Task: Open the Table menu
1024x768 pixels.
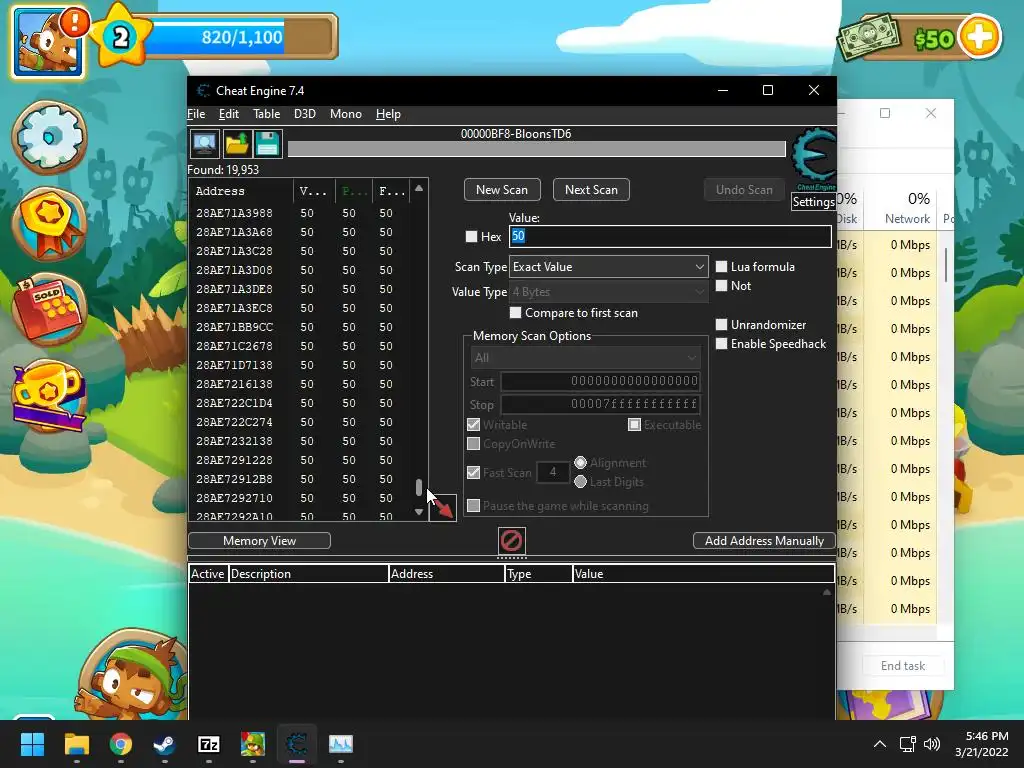Action: point(266,114)
